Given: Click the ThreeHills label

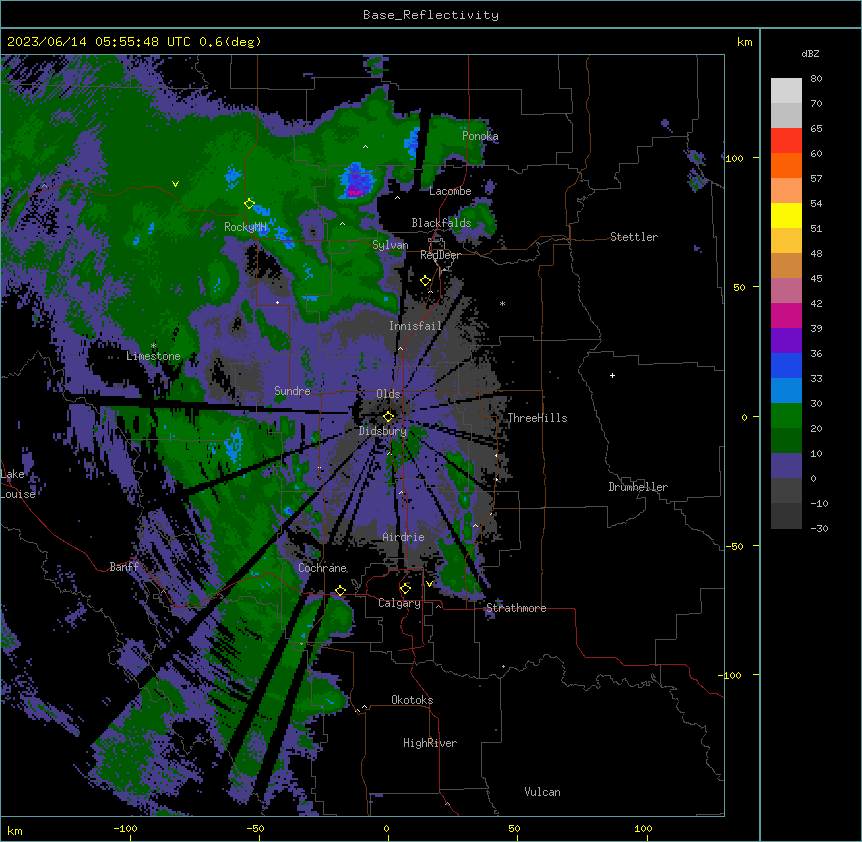Looking at the screenshot, I should point(537,418).
